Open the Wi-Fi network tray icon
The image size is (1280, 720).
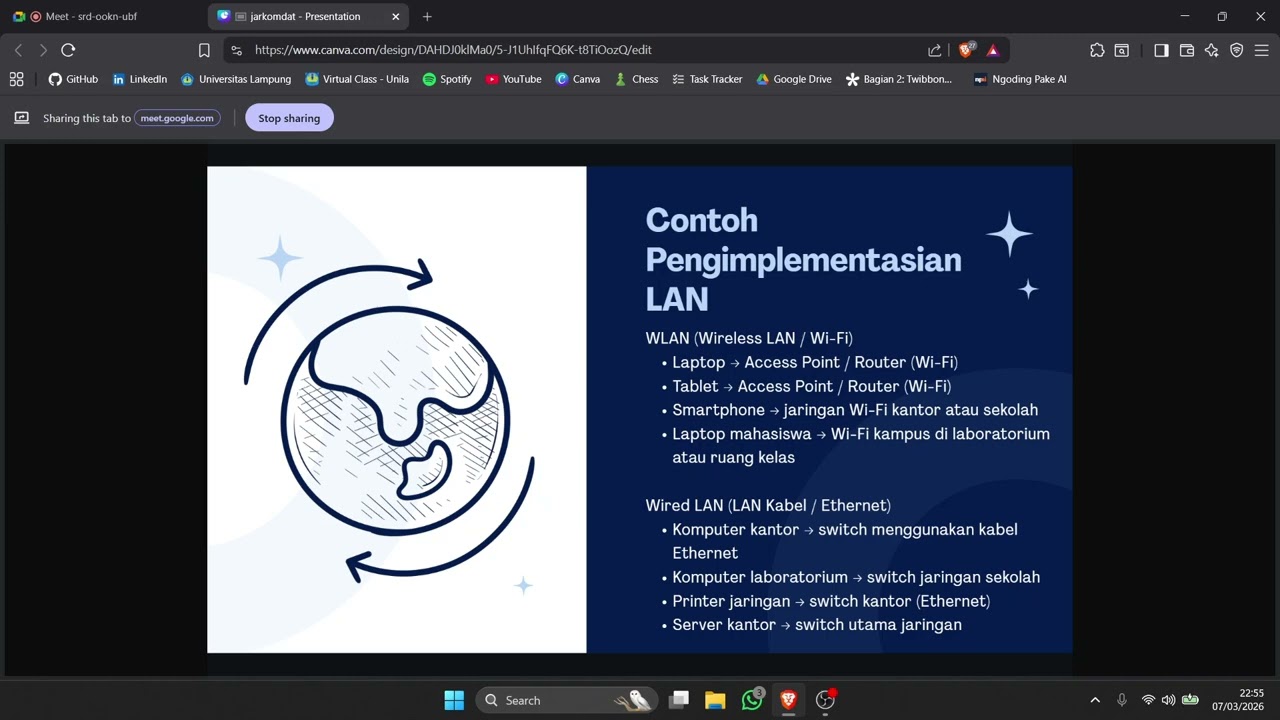click(1148, 700)
